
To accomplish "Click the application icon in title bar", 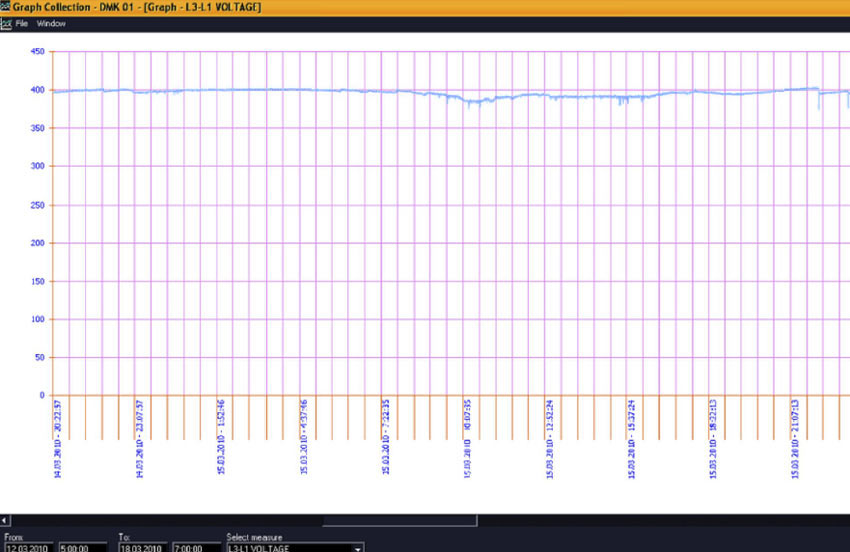I will coord(6,6).
